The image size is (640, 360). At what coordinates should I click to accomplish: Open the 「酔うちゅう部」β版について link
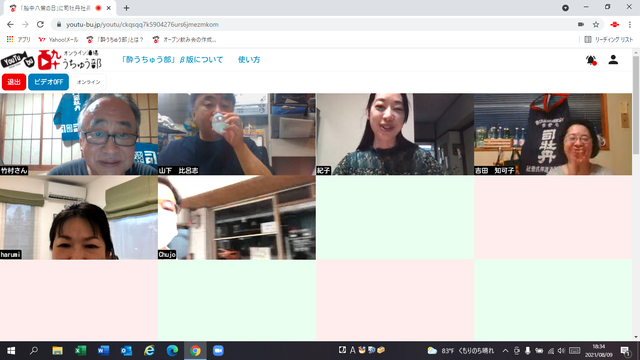[172, 60]
